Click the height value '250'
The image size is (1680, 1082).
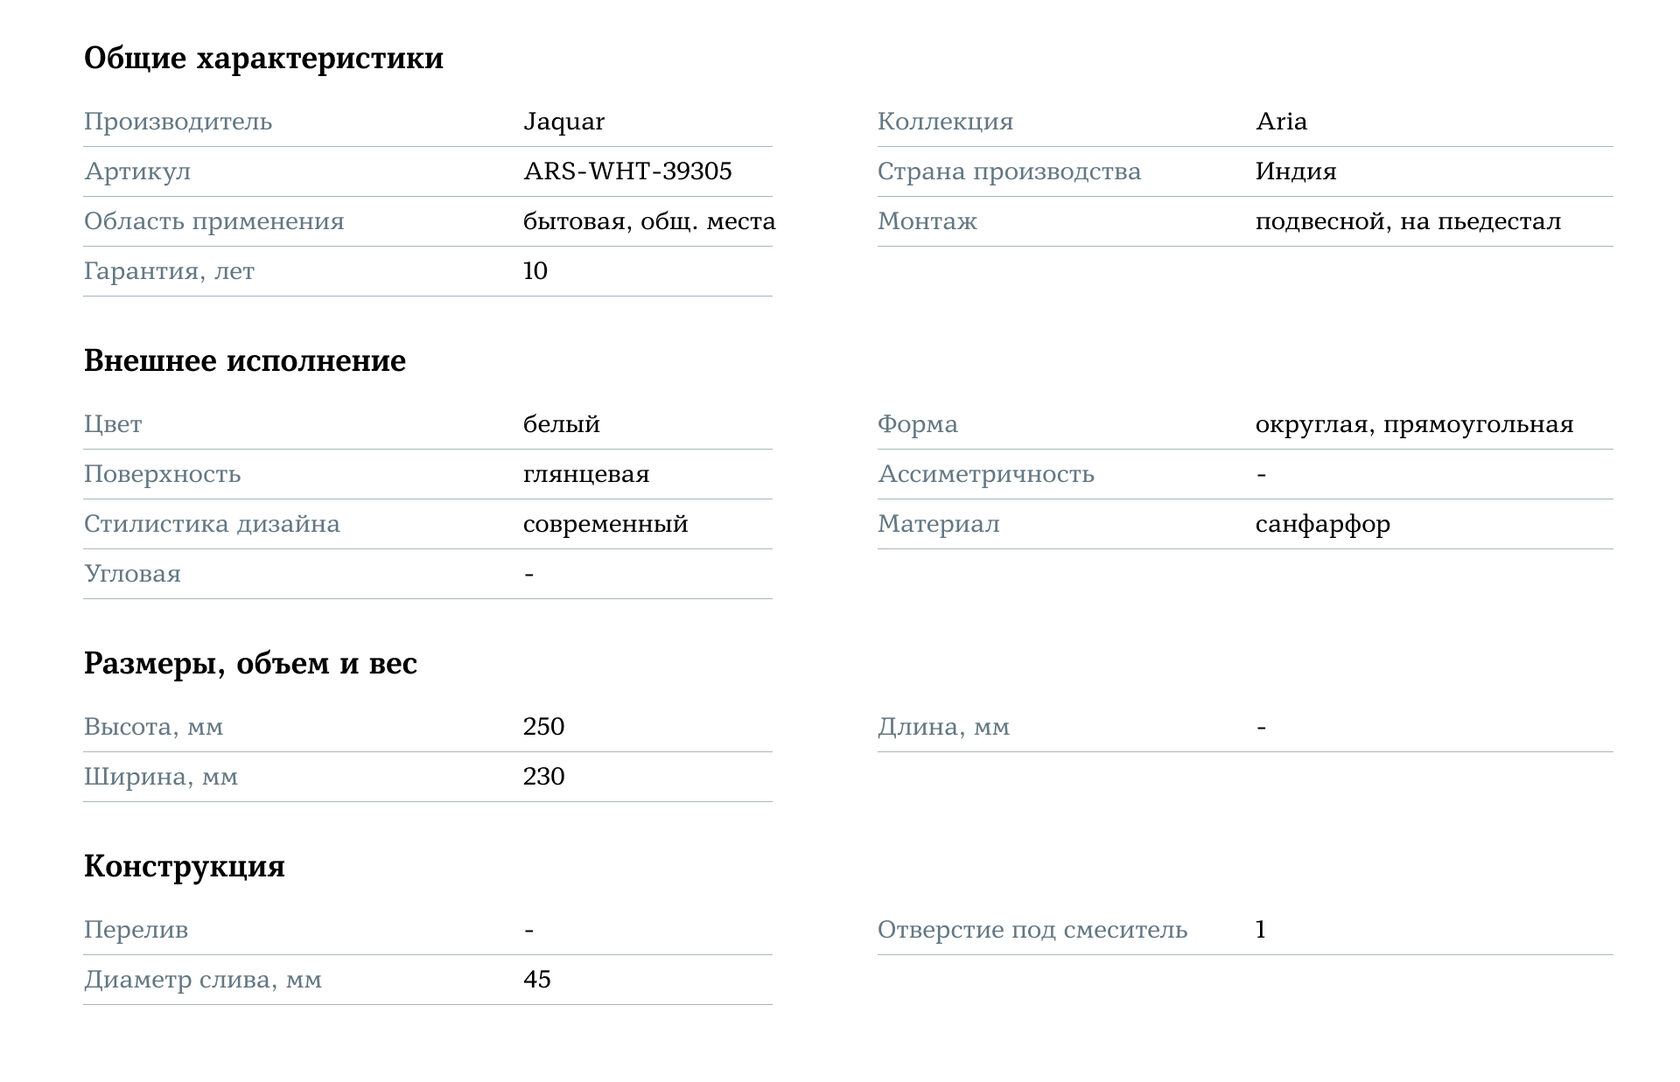[543, 727]
